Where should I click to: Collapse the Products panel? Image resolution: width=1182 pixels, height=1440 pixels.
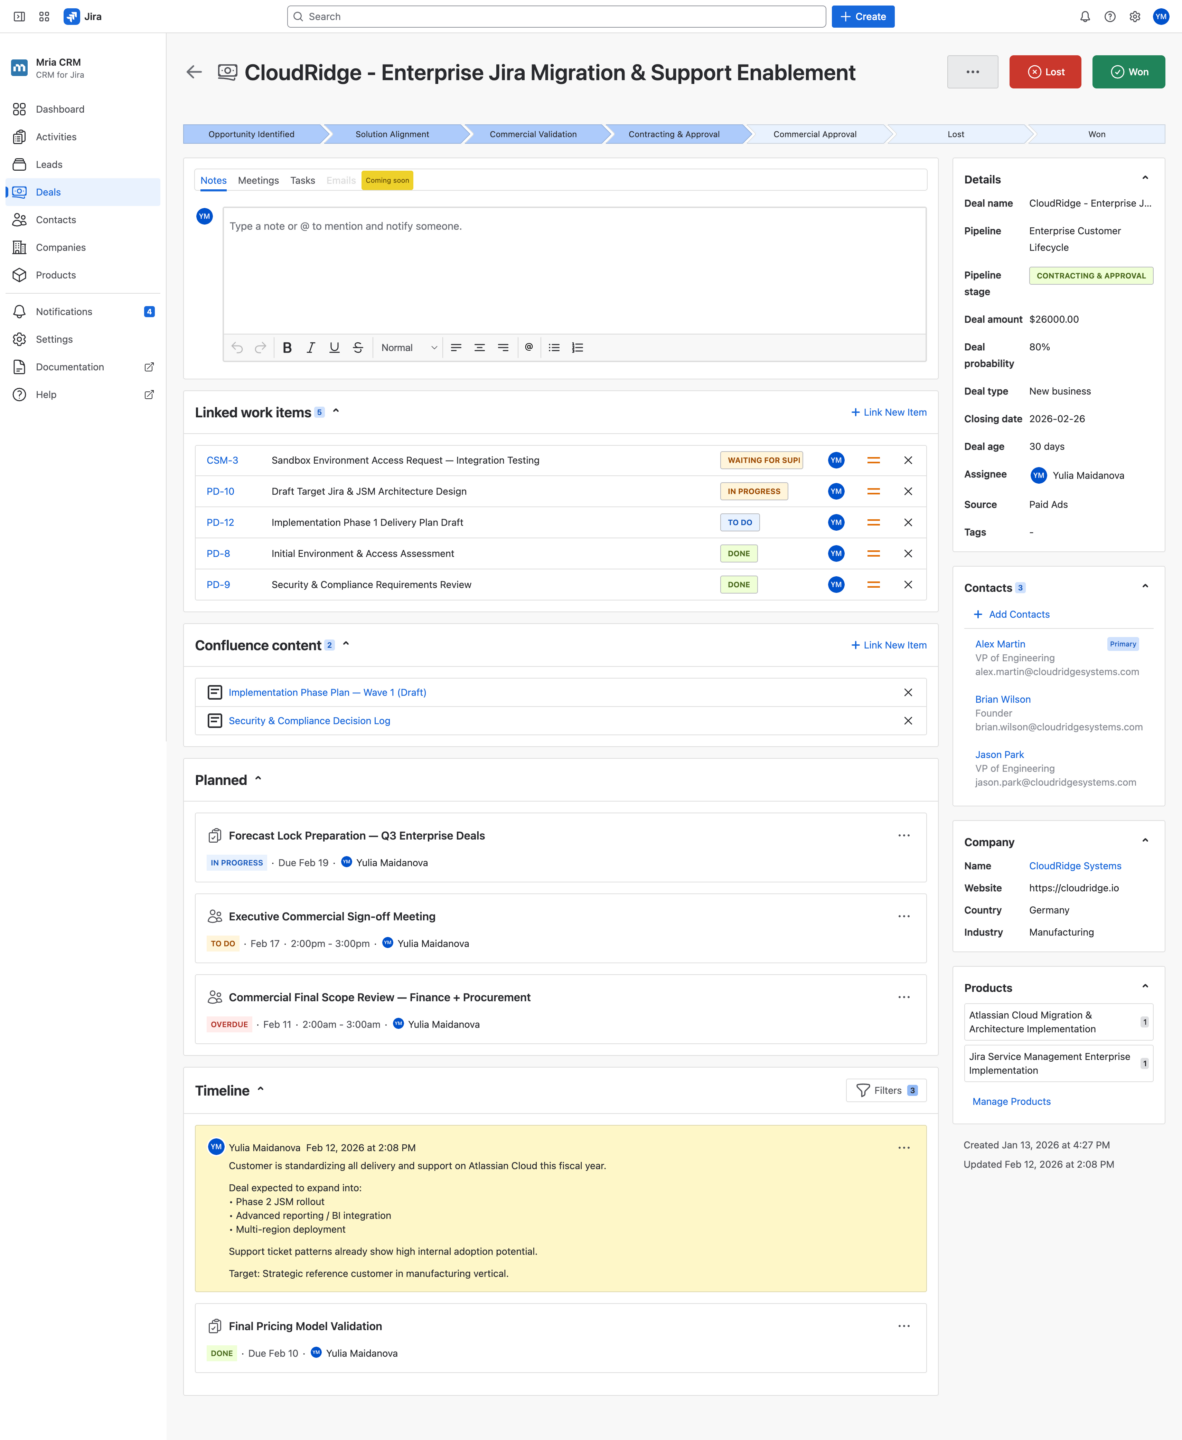coord(1145,986)
